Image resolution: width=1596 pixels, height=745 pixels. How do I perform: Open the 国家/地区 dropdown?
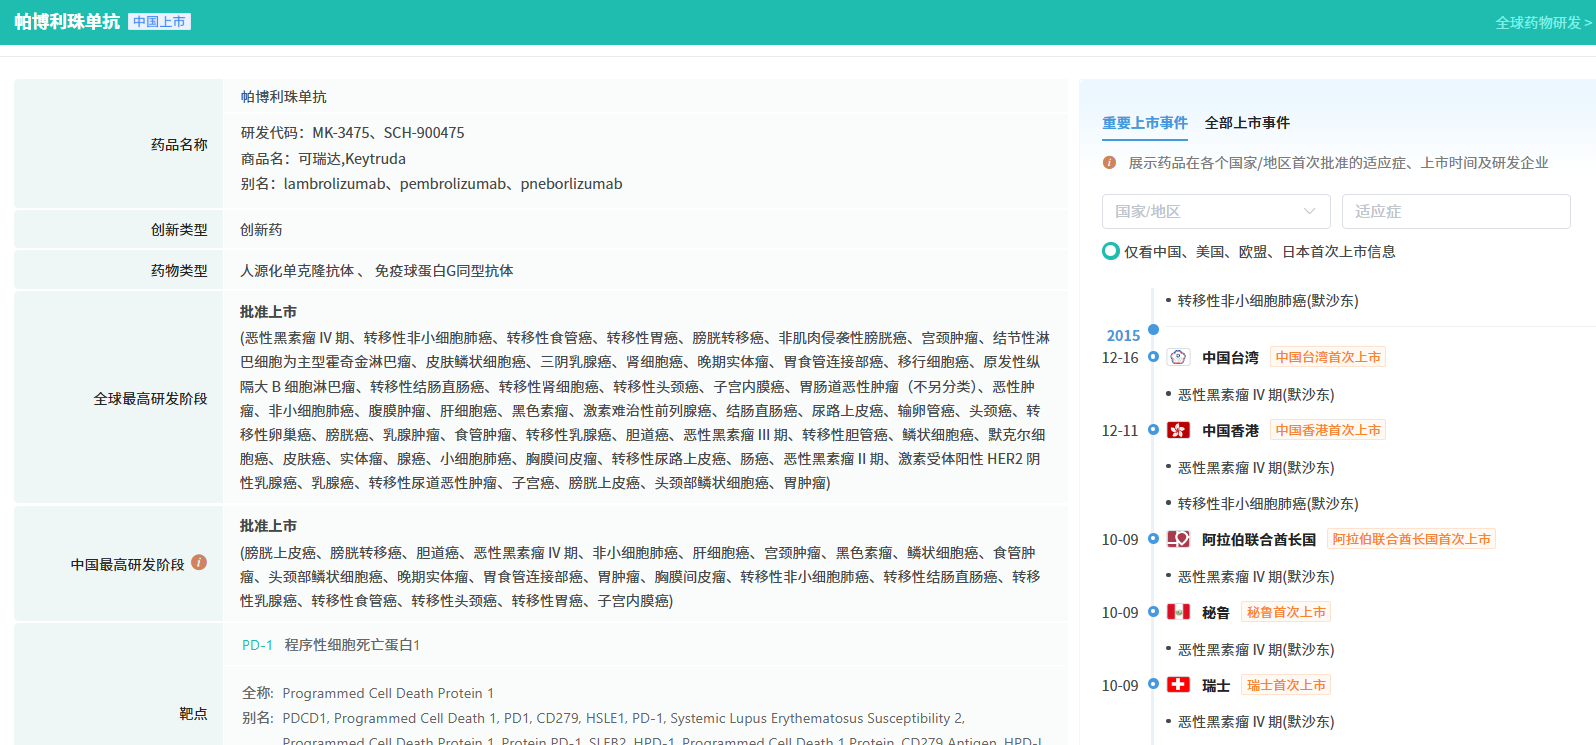click(x=1215, y=211)
